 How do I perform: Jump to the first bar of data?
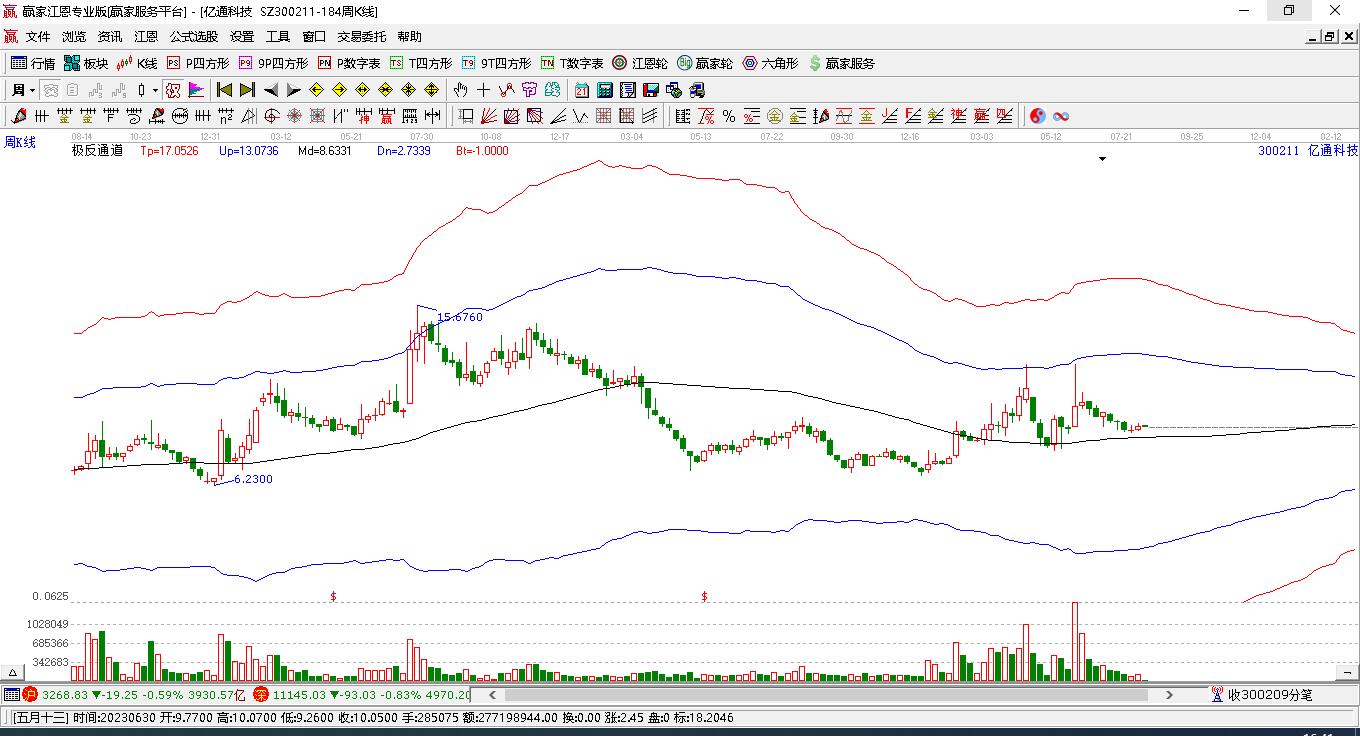[224, 90]
